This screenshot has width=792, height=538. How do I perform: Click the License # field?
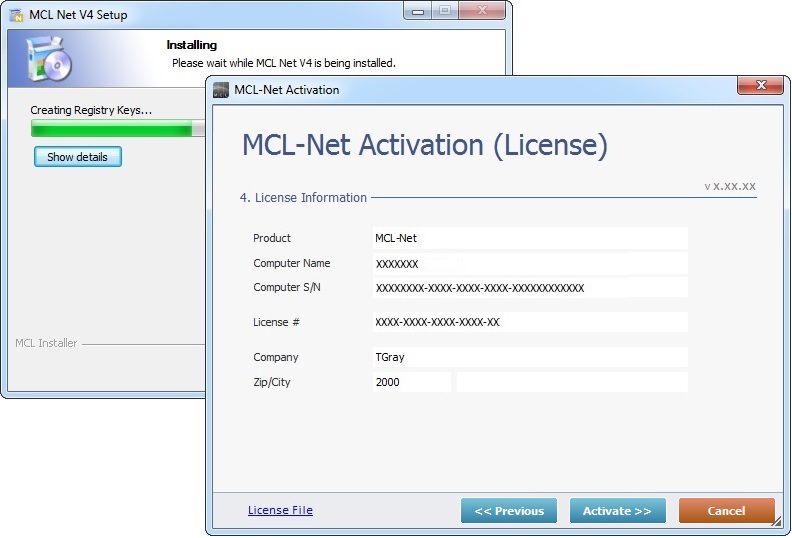click(530, 322)
